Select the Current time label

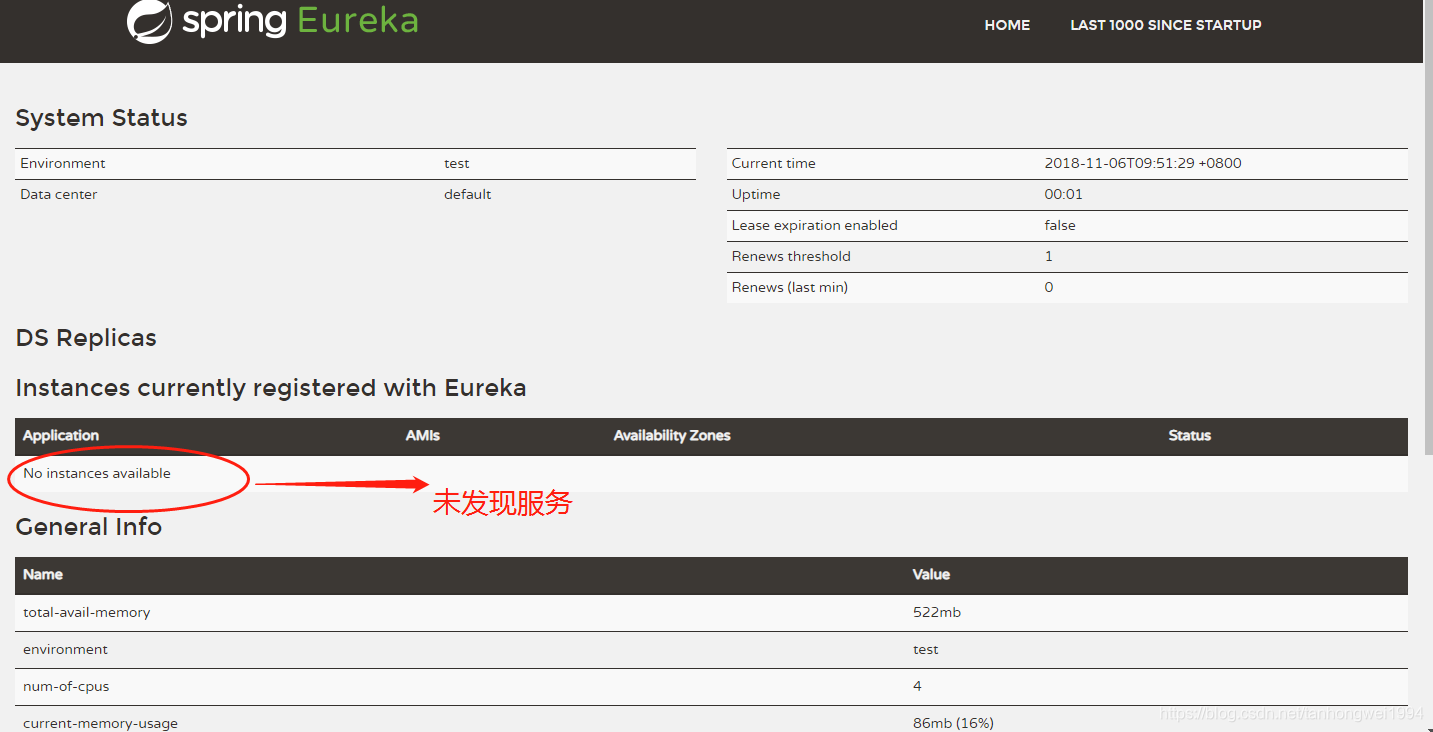tap(774, 163)
